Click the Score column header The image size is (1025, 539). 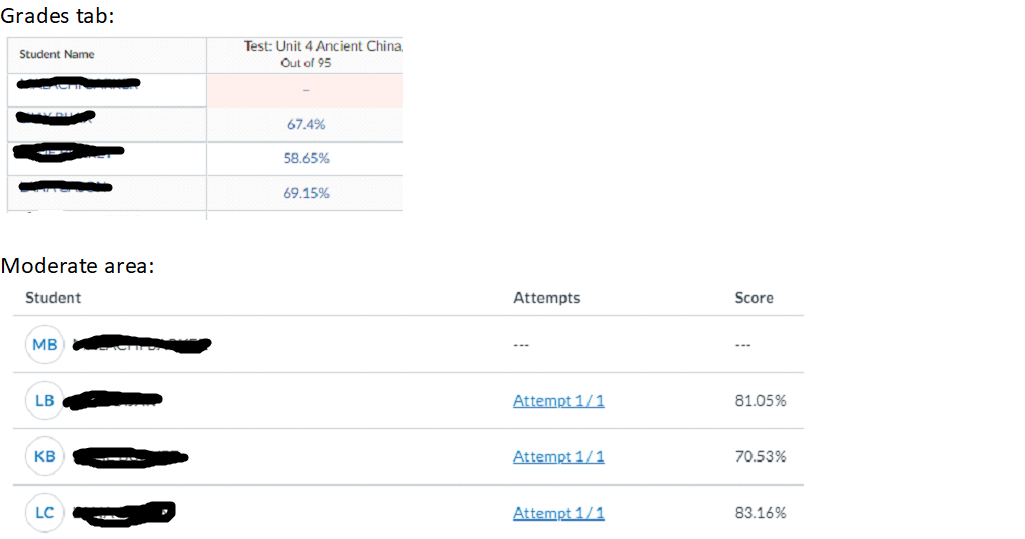[x=754, y=298]
